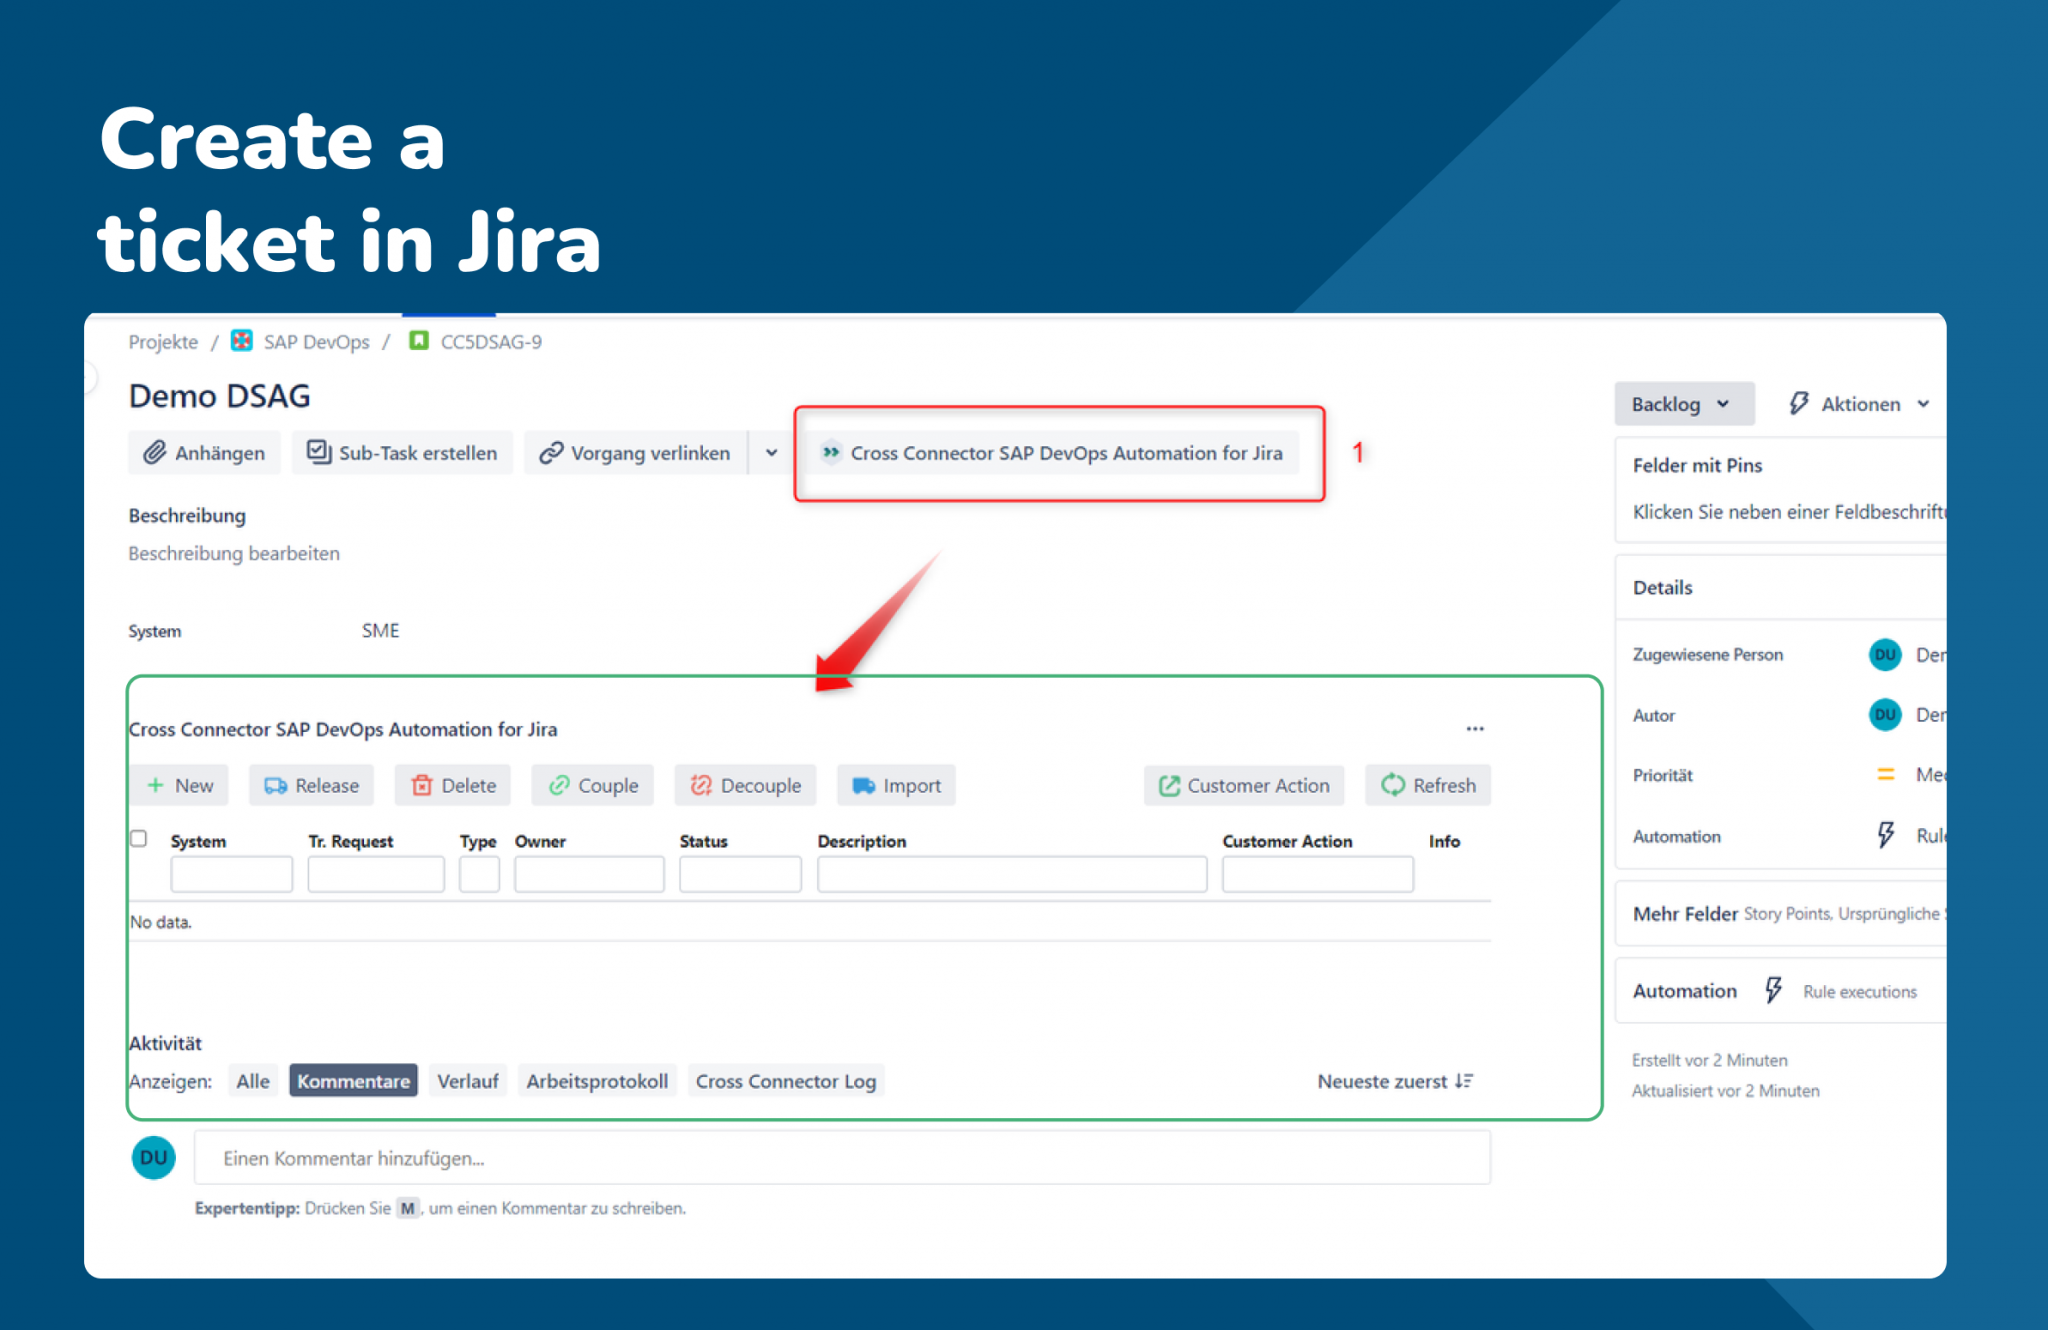The image size is (2048, 1330).
Task: Open SAP DevOps breadcrumb link
Action: [316, 342]
